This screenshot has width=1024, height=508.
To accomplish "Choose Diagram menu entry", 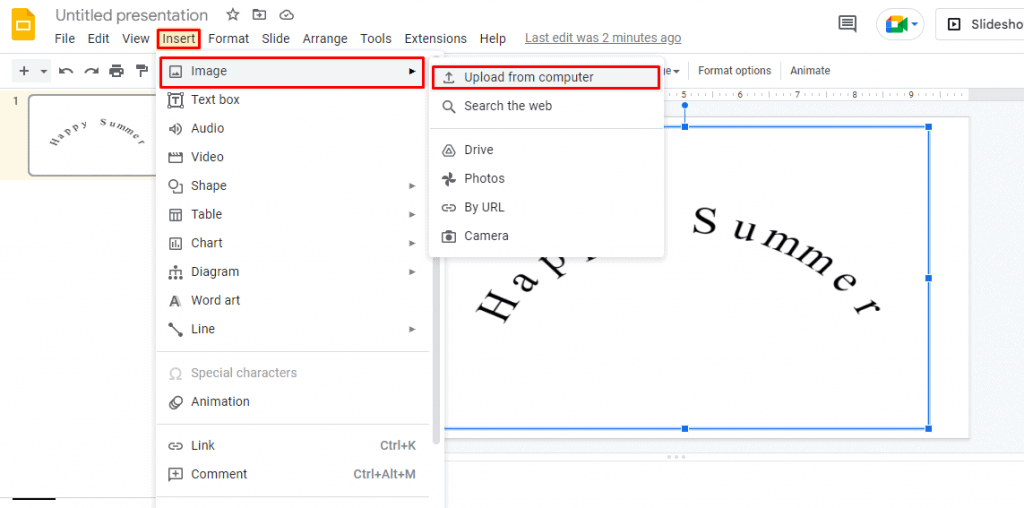I will coord(293,272).
